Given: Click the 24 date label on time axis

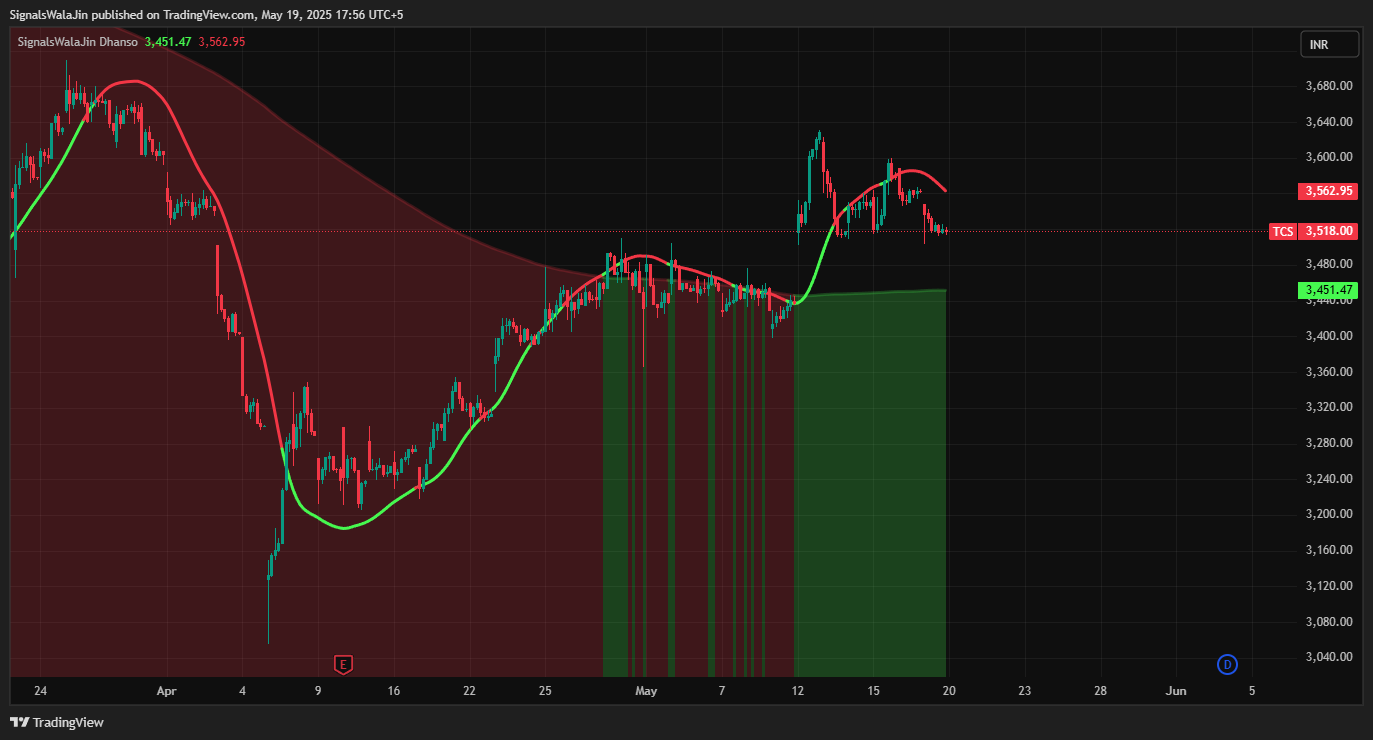Looking at the screenshot, I should [x=40, y=691].
